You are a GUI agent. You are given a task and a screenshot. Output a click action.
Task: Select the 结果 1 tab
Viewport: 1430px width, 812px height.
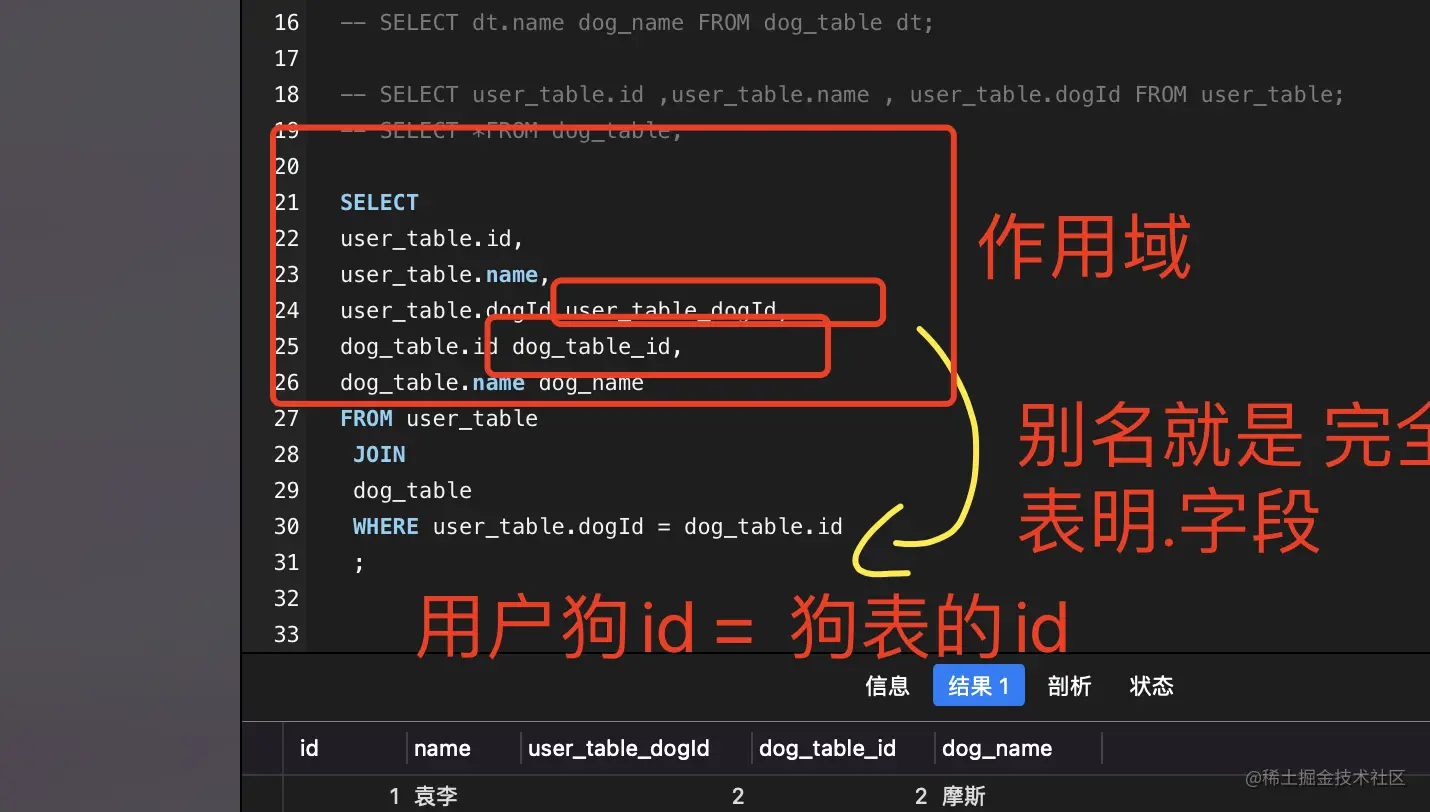pos(978,686)
